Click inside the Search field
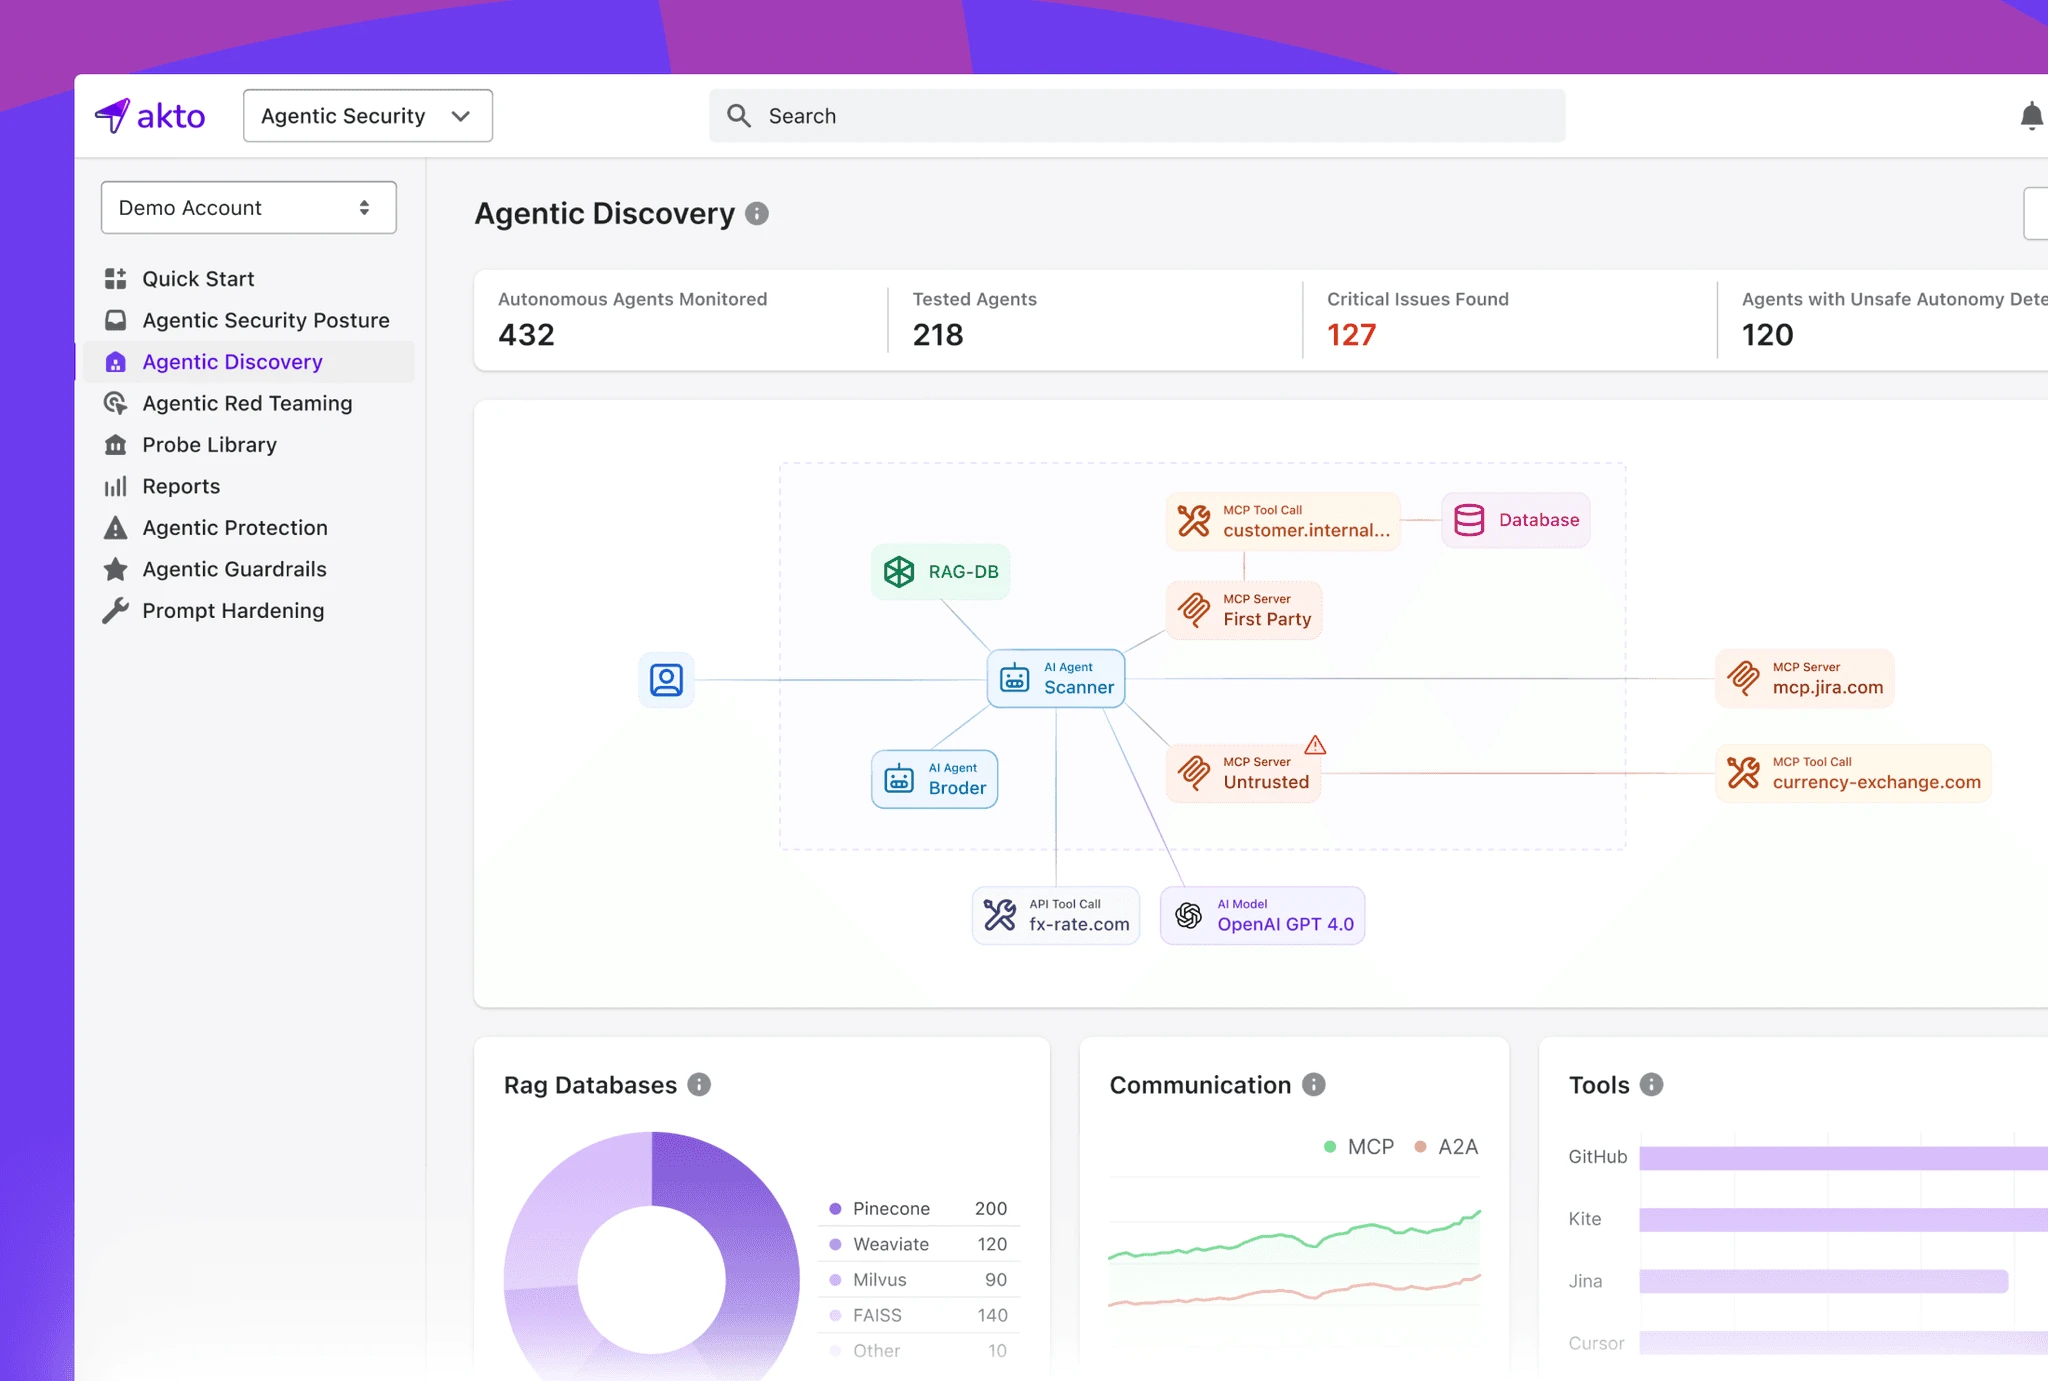2048x1381 pixels. click(1139, 115)
